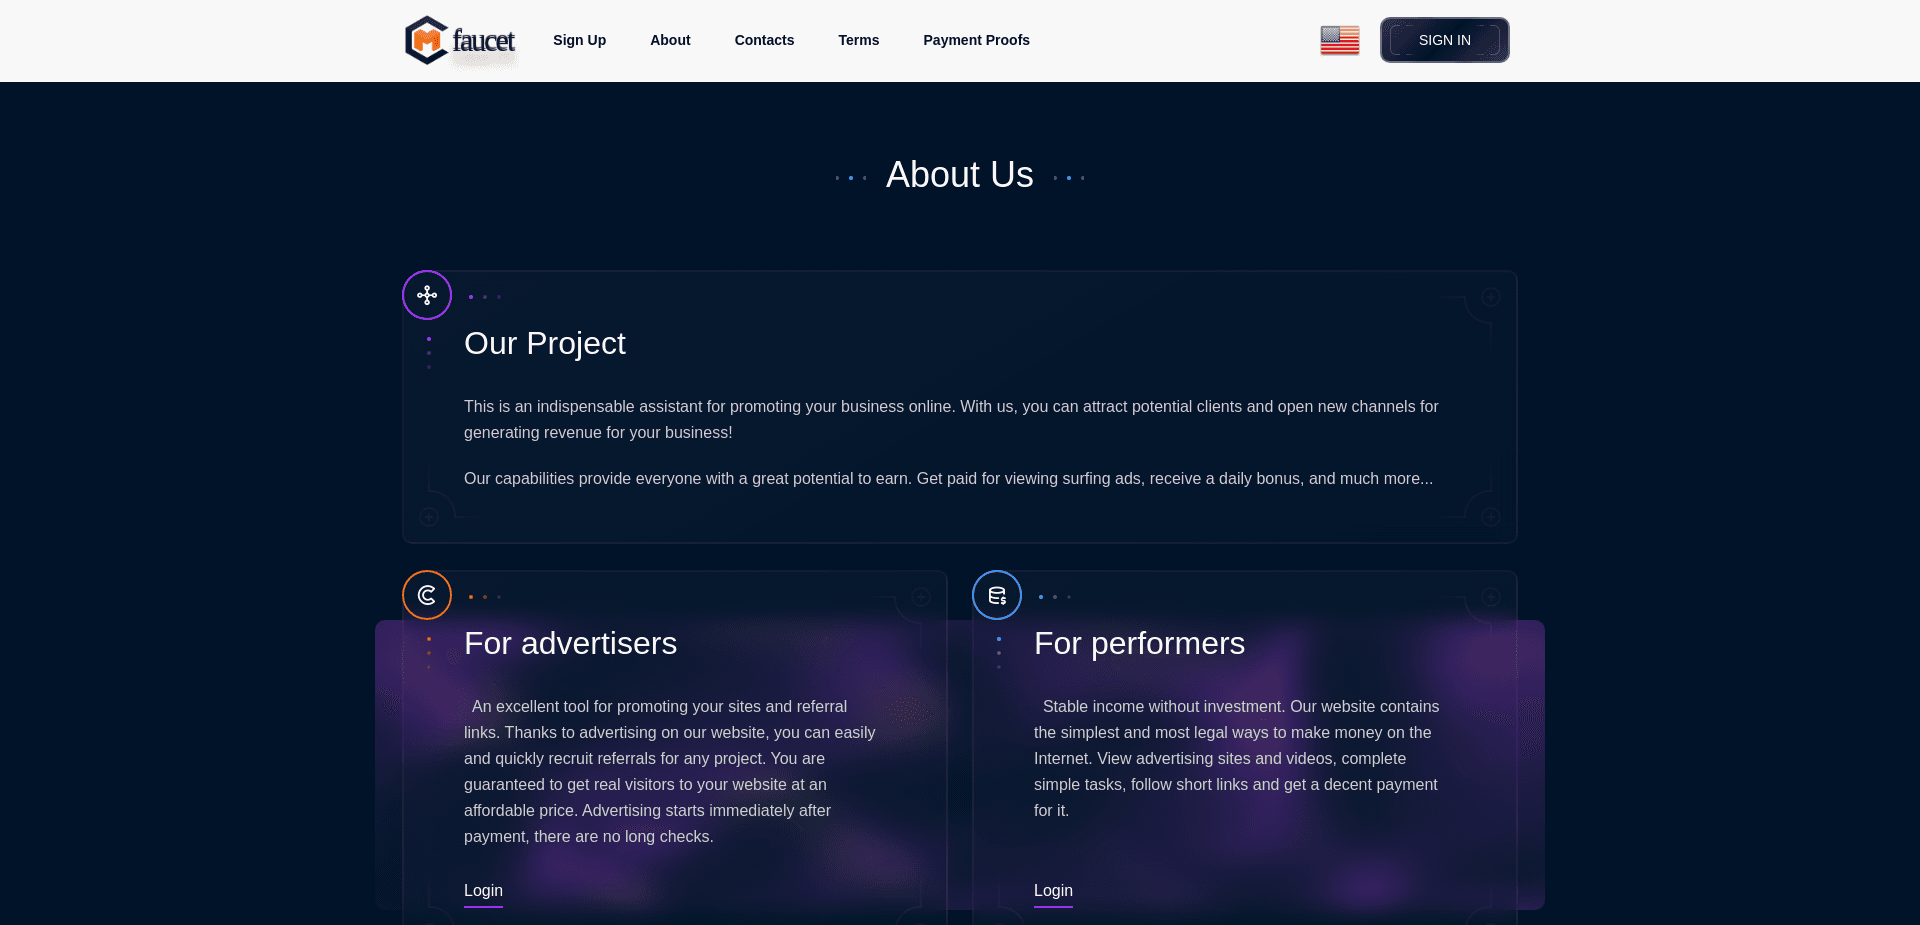The height and width of the screenshot is (925, 1920).
Task: Click the plus icon inside the For advertisers card
Action: pyautogui.click(x=920, y=596)
